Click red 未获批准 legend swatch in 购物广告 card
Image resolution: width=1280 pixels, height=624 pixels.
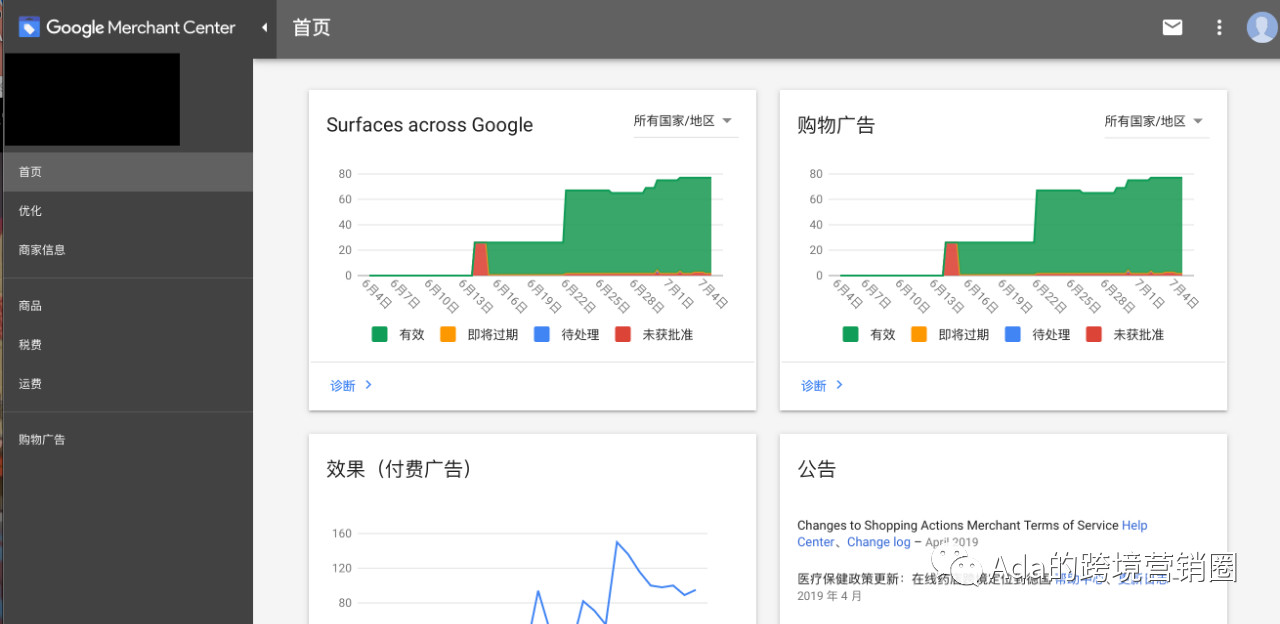pos(1093,335)
